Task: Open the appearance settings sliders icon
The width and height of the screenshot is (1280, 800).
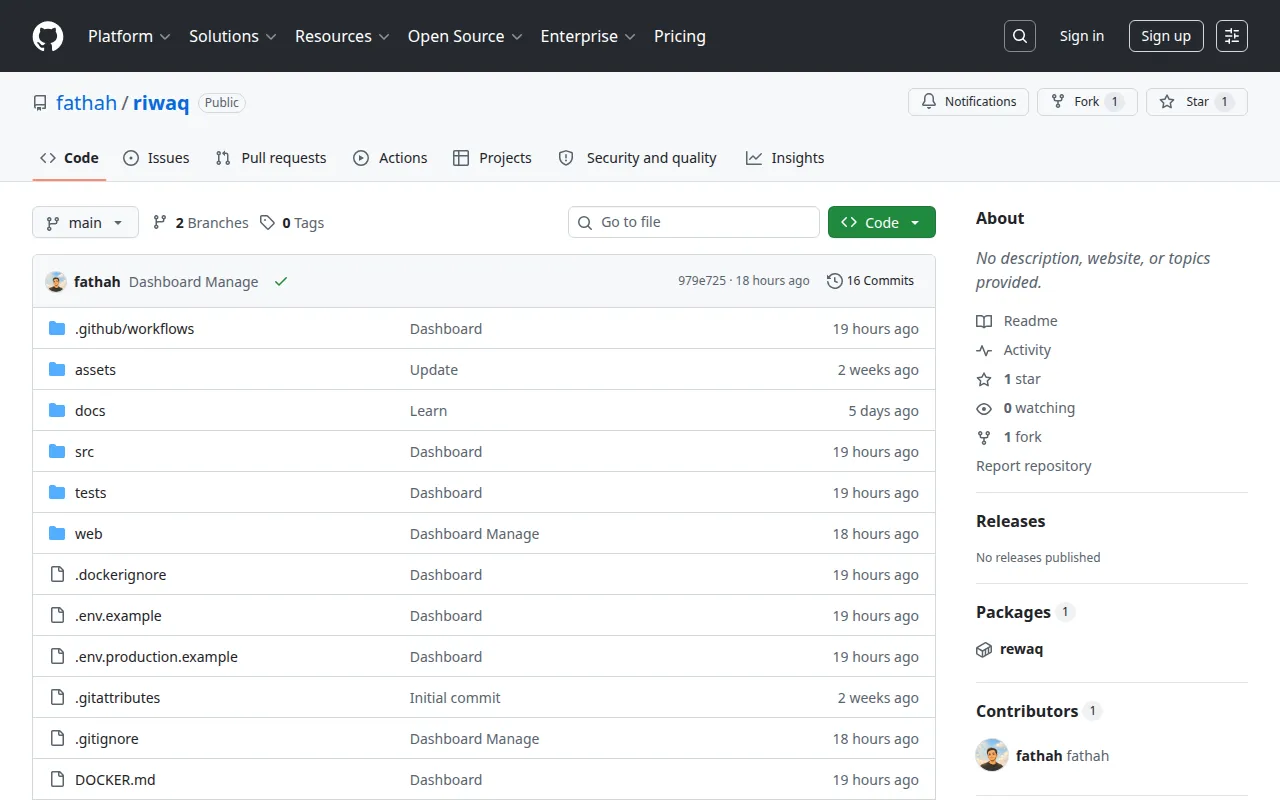Action: coord(1232,36)
